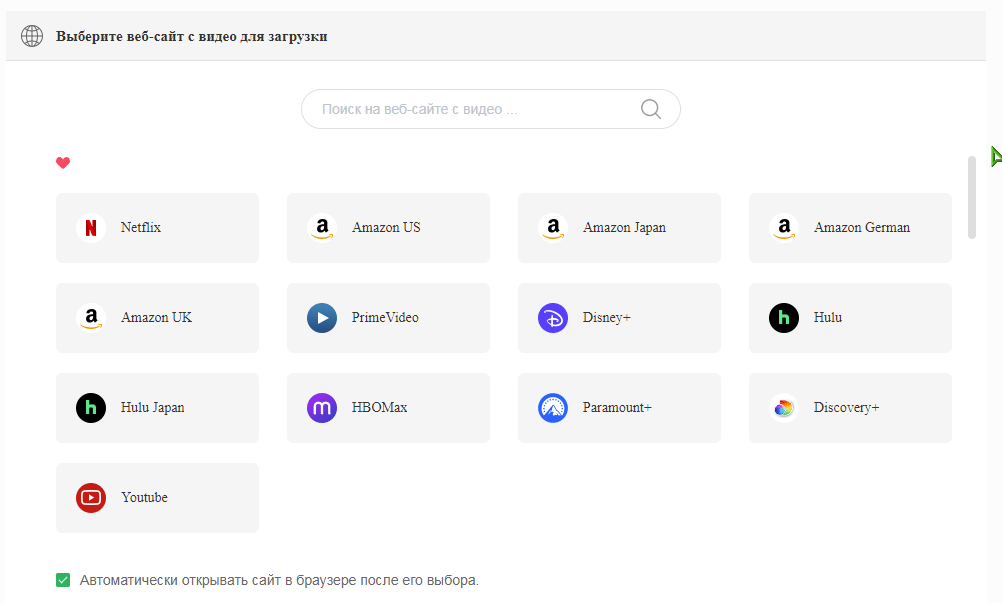1002x603 pixels.
Task: Click the vertical scrollbar thumb
Action: [x=972, y=197]
